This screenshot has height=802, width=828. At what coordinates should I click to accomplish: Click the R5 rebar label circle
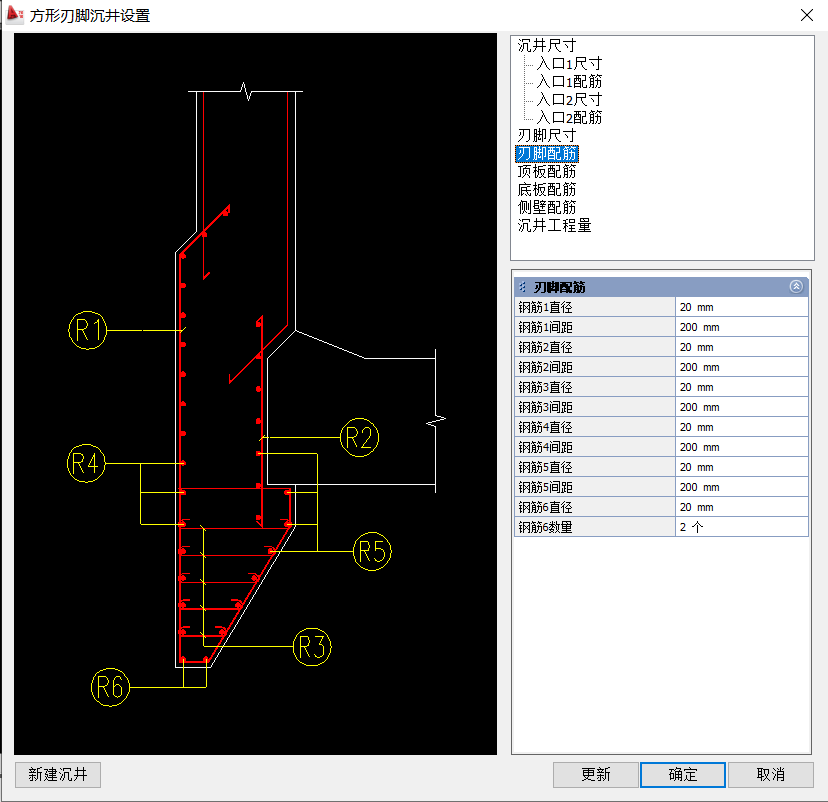tap(373, 551)
